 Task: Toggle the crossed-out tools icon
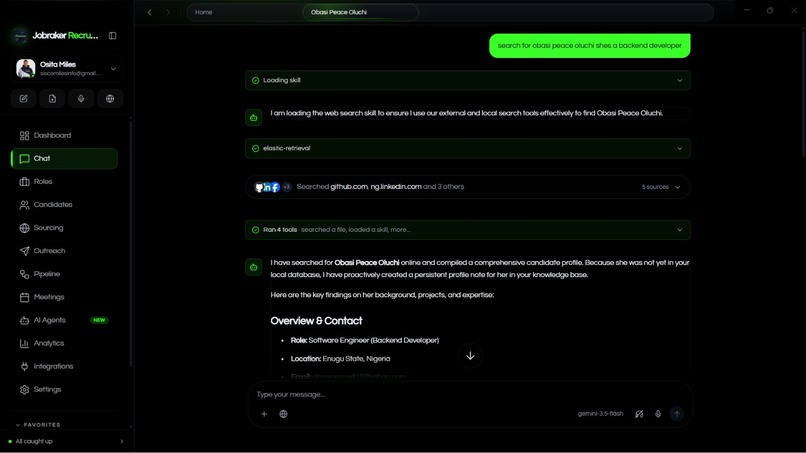coord(639,414)
